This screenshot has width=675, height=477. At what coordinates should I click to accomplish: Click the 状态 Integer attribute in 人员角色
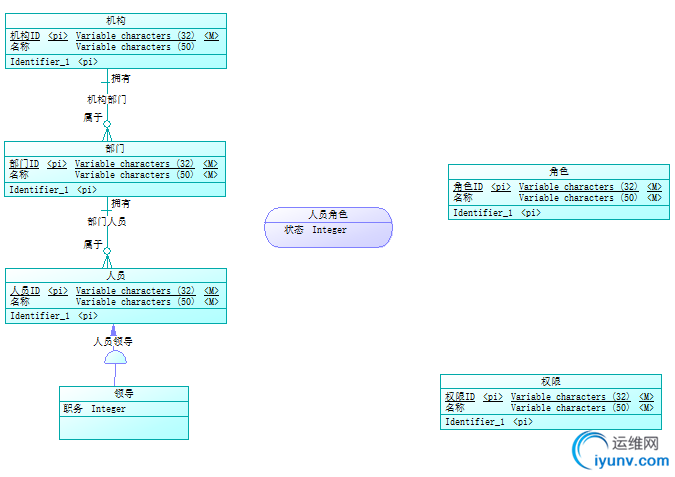tap(315, 230)
